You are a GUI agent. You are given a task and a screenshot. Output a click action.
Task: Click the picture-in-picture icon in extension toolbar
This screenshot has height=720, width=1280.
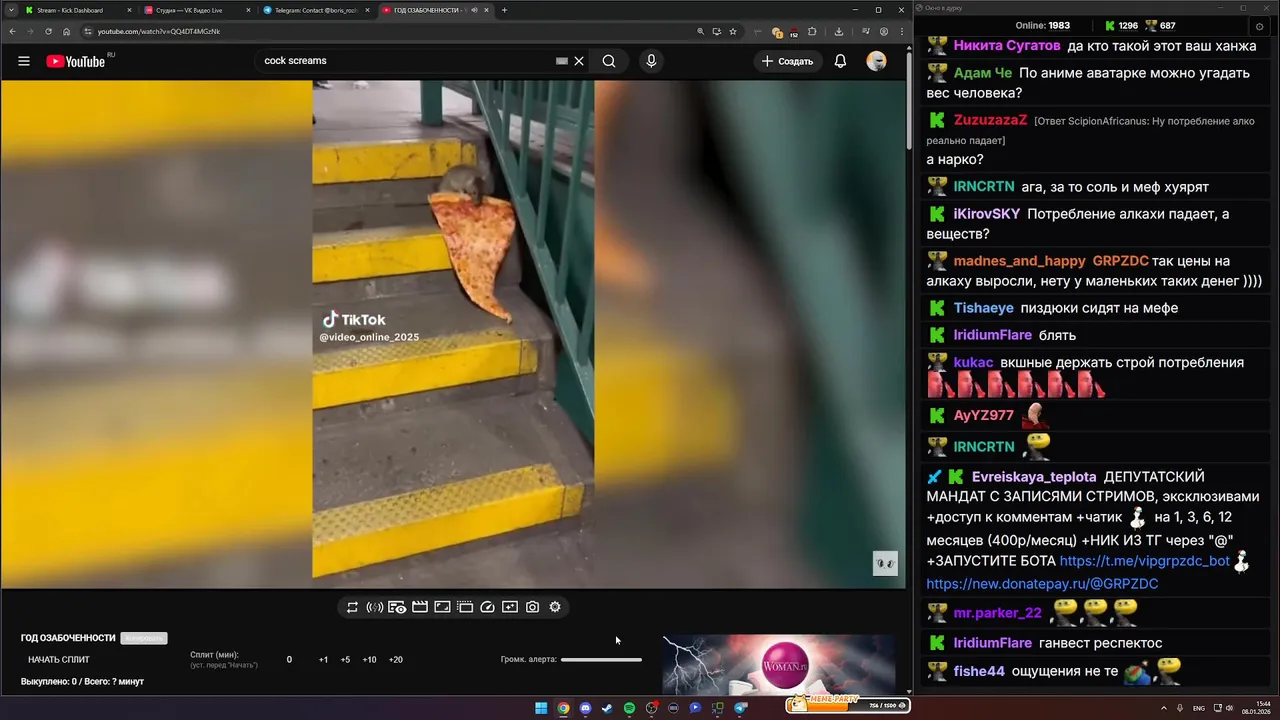point(442,607)
